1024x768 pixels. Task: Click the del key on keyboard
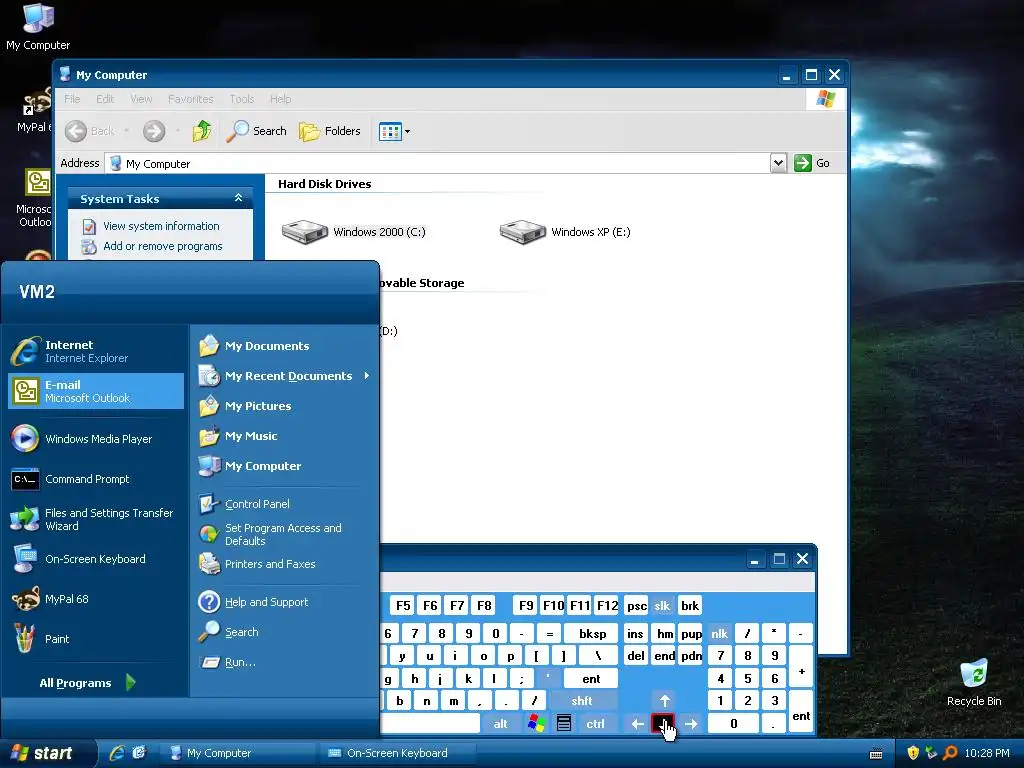point(635,656)
